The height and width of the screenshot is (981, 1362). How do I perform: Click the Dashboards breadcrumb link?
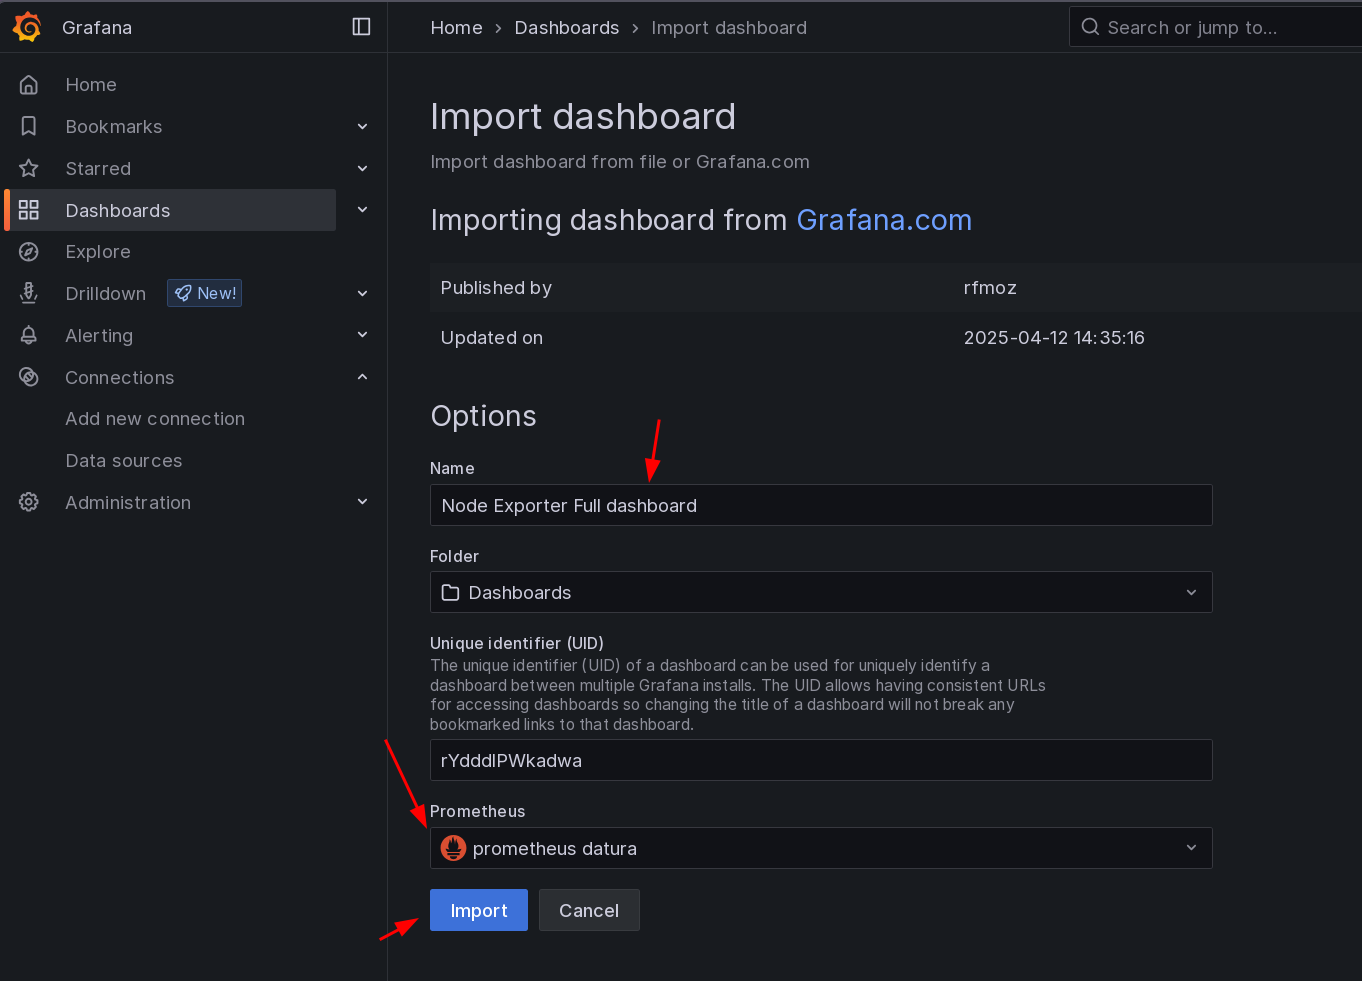pyautogui.click(x=567, y=28)
